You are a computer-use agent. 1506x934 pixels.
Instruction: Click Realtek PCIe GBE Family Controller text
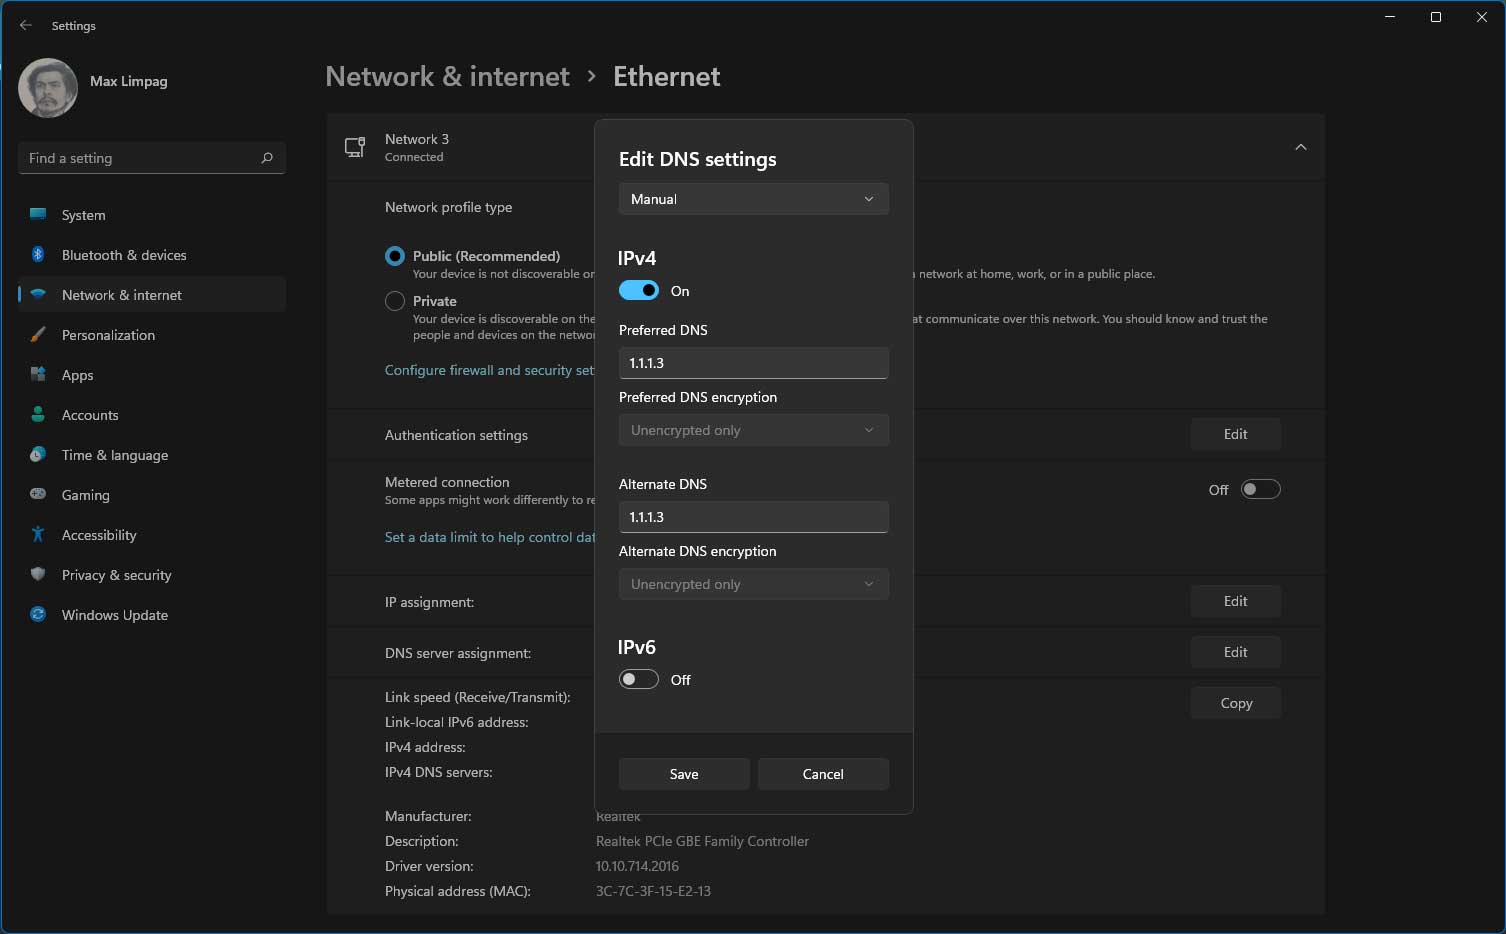point(702,841)
